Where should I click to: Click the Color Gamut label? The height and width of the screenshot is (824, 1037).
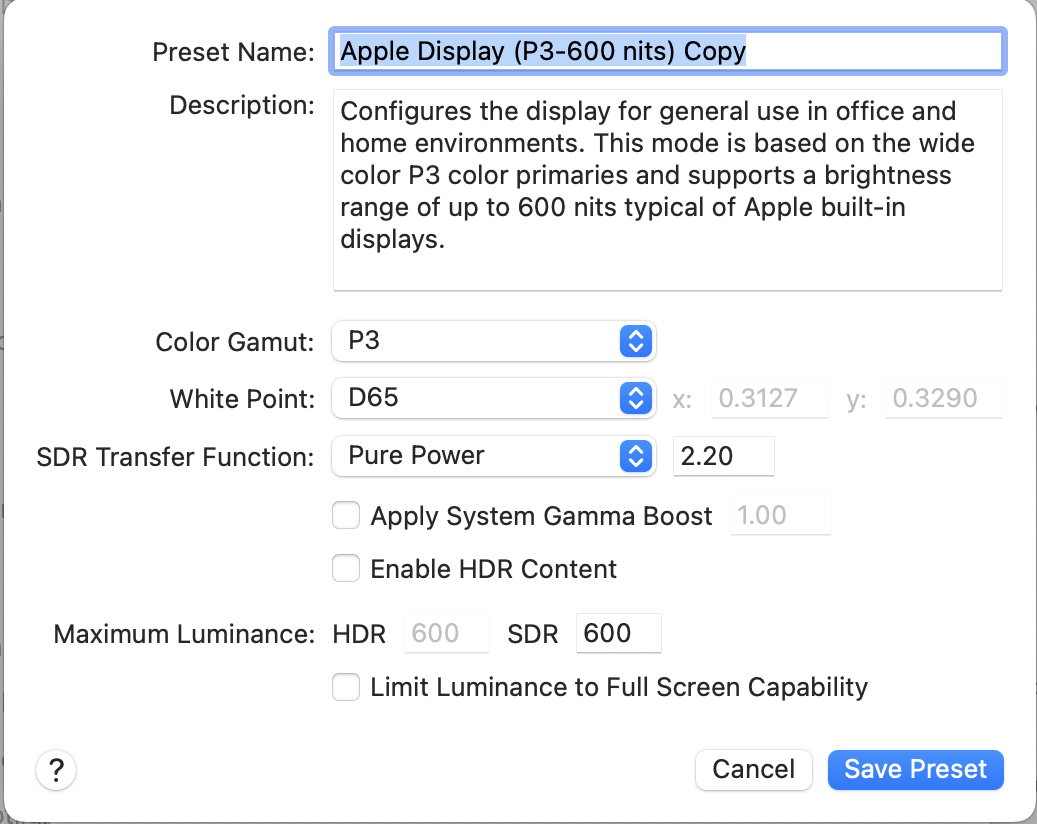(x=235, y=343)
